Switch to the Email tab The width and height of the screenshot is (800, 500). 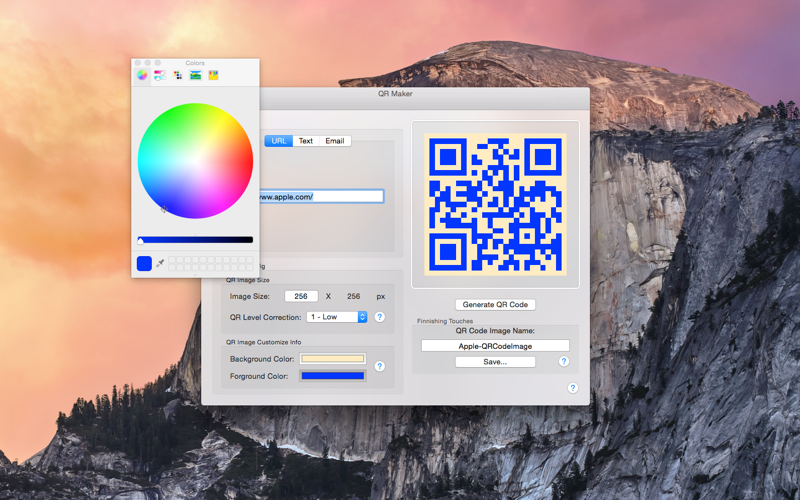point(335,141)
